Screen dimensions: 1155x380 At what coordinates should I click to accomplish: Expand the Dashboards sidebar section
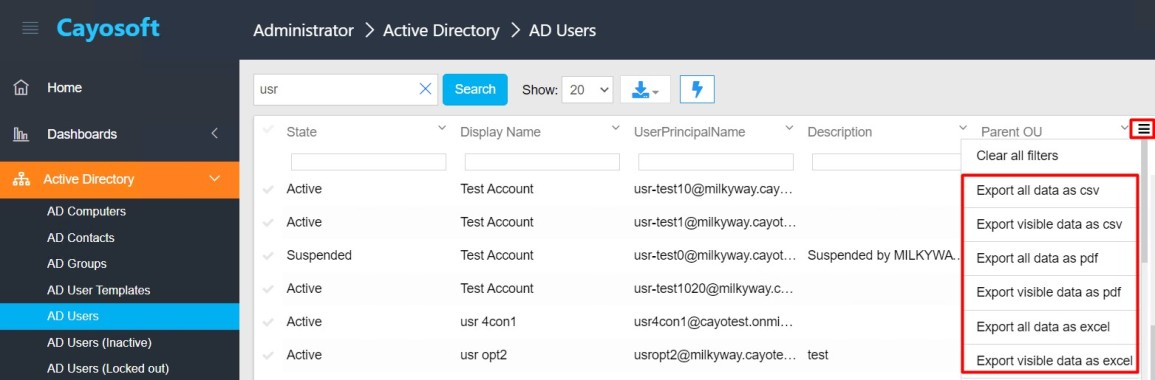tap(214, 133)
